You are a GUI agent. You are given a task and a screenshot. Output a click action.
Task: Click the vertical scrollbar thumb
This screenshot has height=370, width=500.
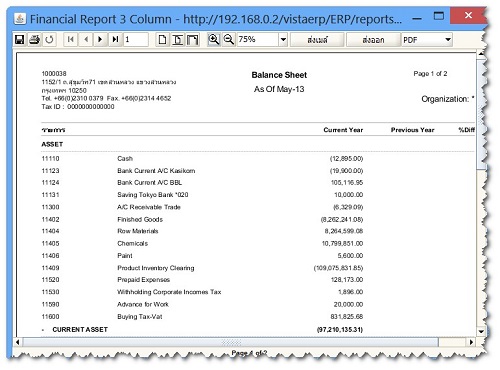(481, 114)
